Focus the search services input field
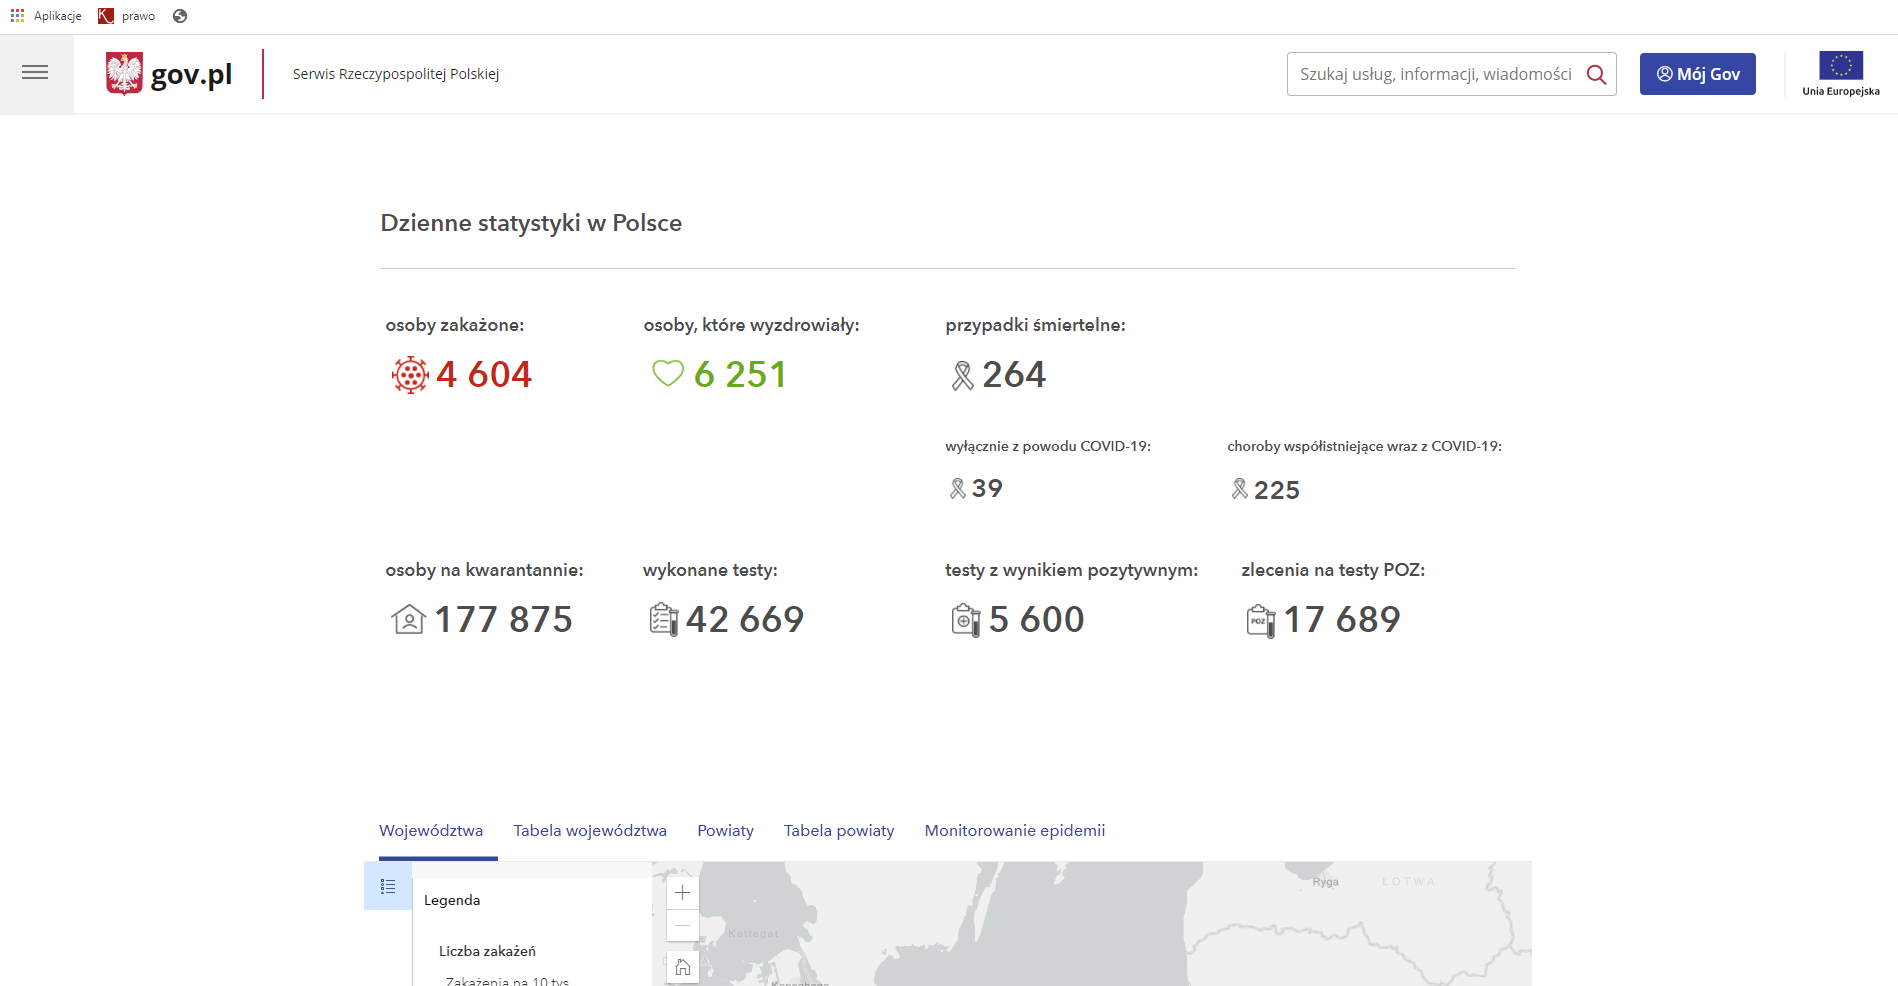The image size is (1898, 986). click(x=1435, y=74)
